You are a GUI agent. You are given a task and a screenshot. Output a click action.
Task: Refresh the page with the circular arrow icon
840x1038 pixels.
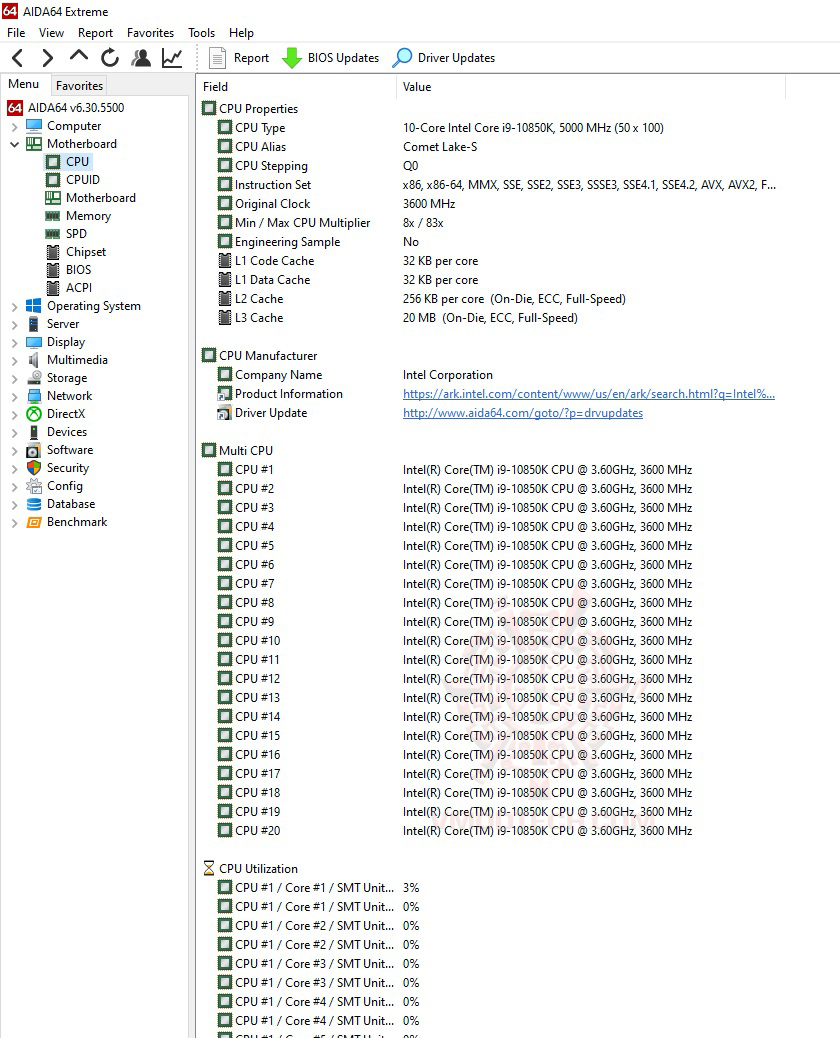110,58
